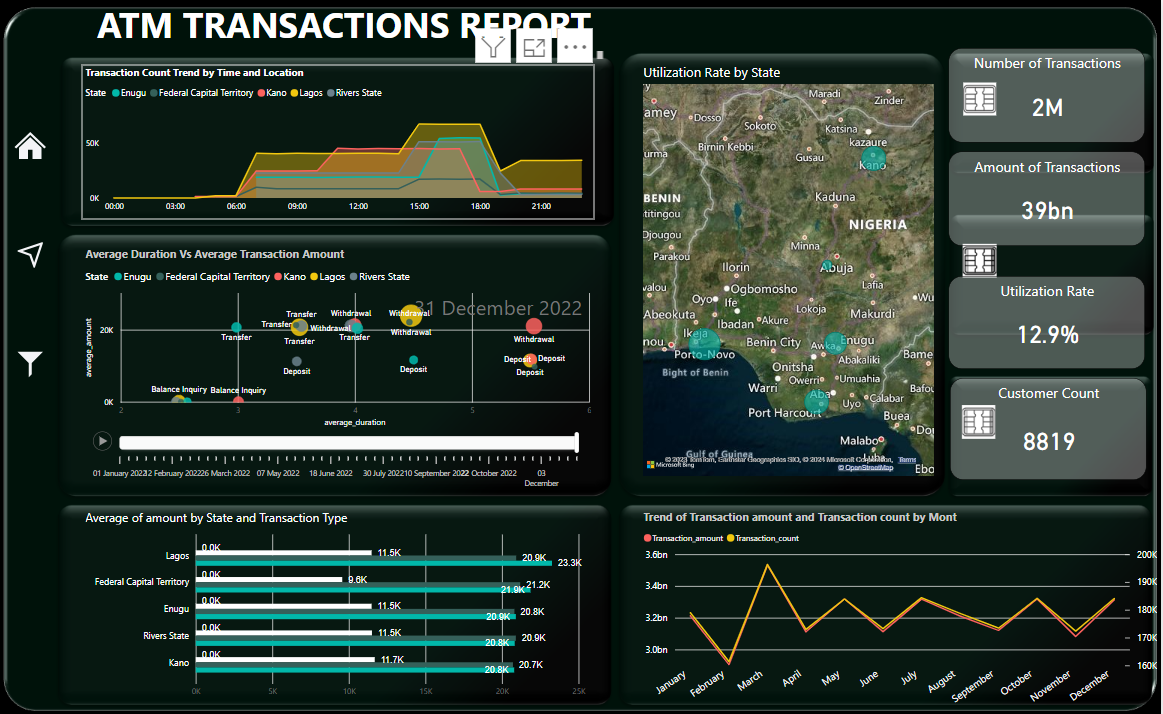Click the card icon above Utilization Rate
This screenshot has width=1163, height=714.
pyautogui.click(x=979, y=260)
